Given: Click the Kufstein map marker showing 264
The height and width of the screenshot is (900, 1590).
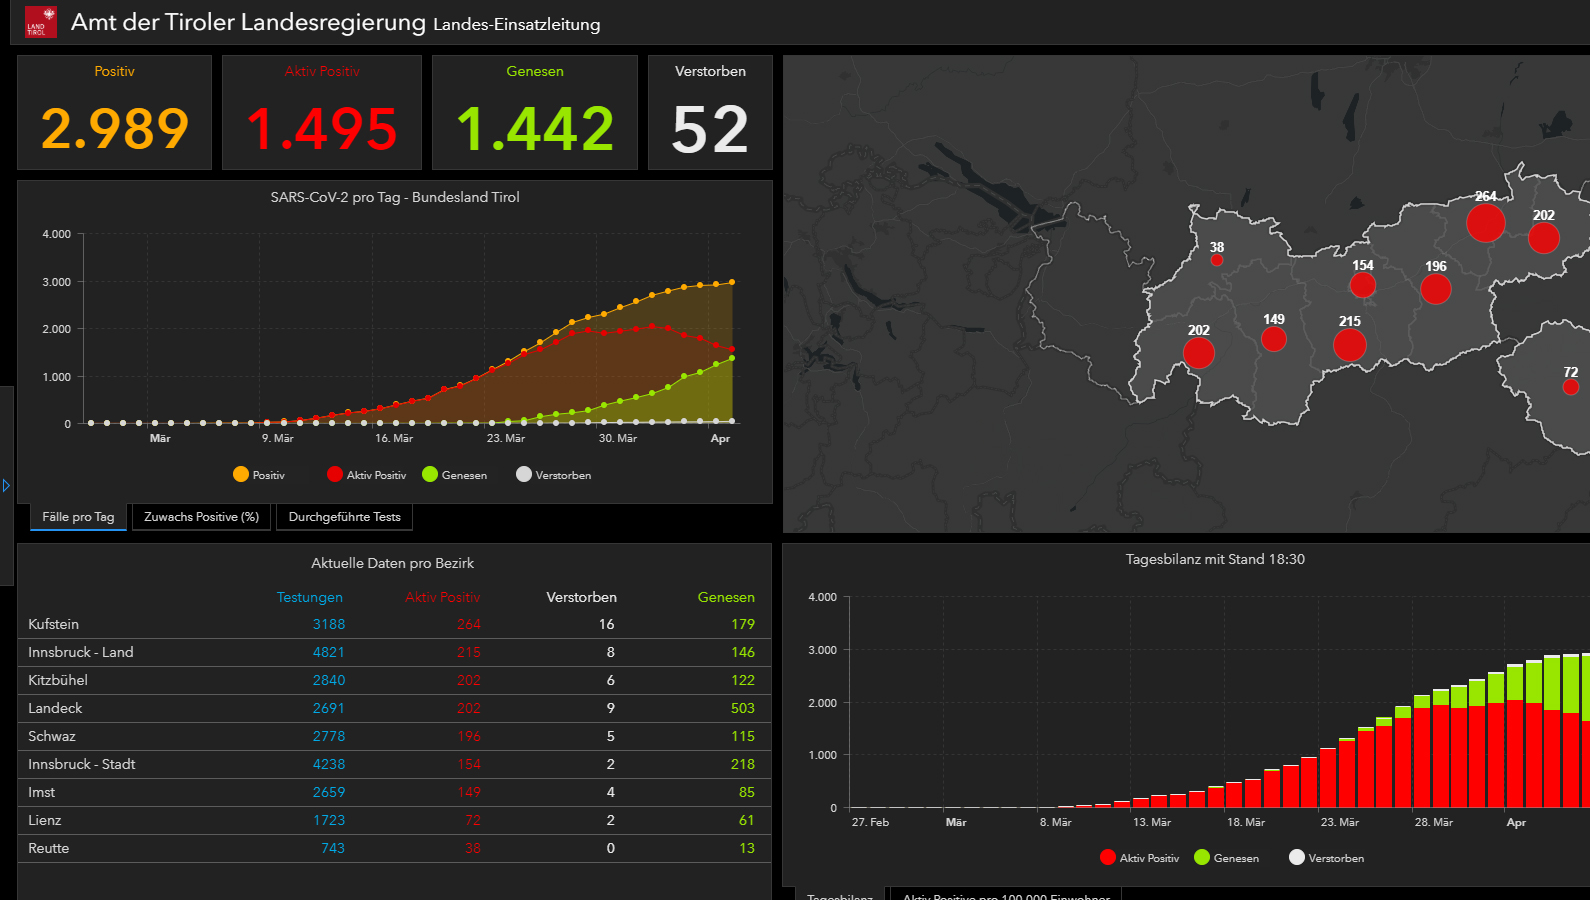Looking at the screenshot, I should pos(1485,222).
